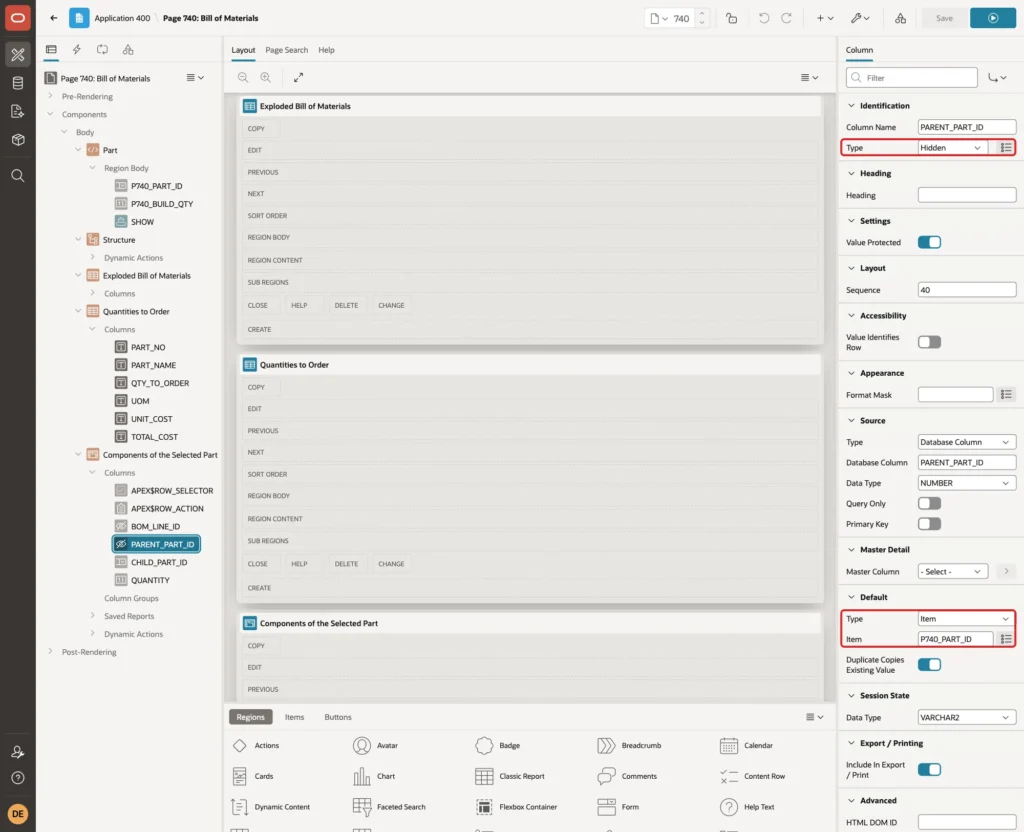The height and width of the screenshot is (832, 1024).
Task: Open the Default Type Item dropdown
Action: tap(967, 618)
